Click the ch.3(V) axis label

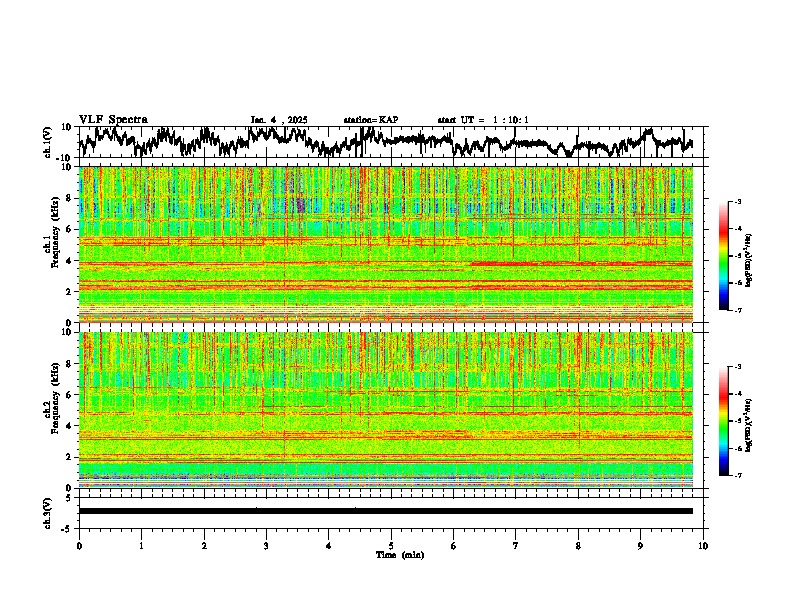(48, 513)
